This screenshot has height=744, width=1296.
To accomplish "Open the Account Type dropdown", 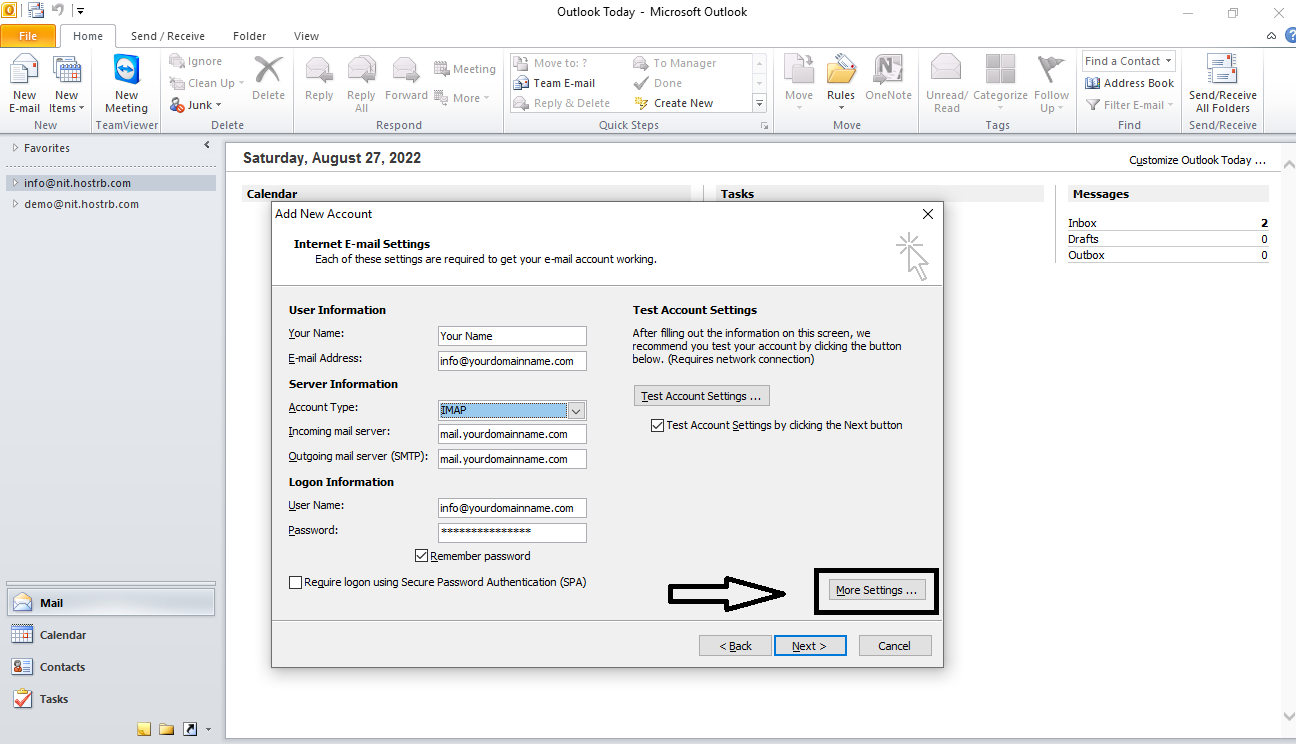I will [576, 410].
